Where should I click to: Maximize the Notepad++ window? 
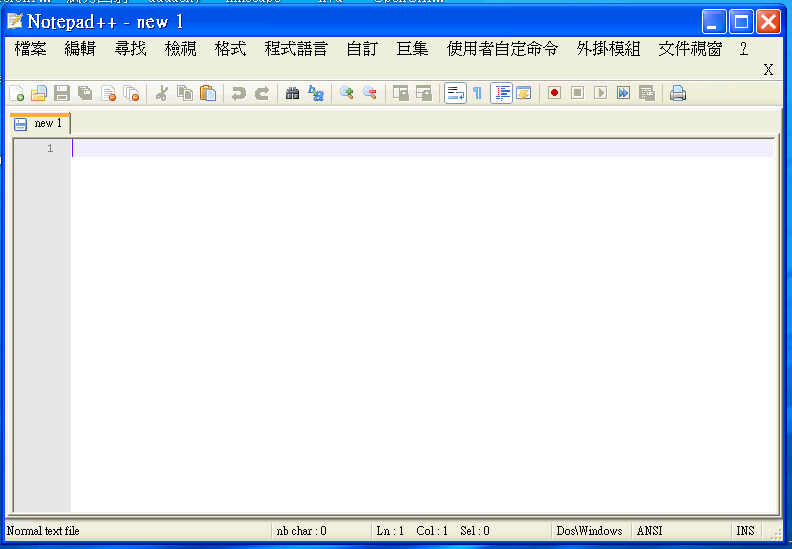pos(741,22)
